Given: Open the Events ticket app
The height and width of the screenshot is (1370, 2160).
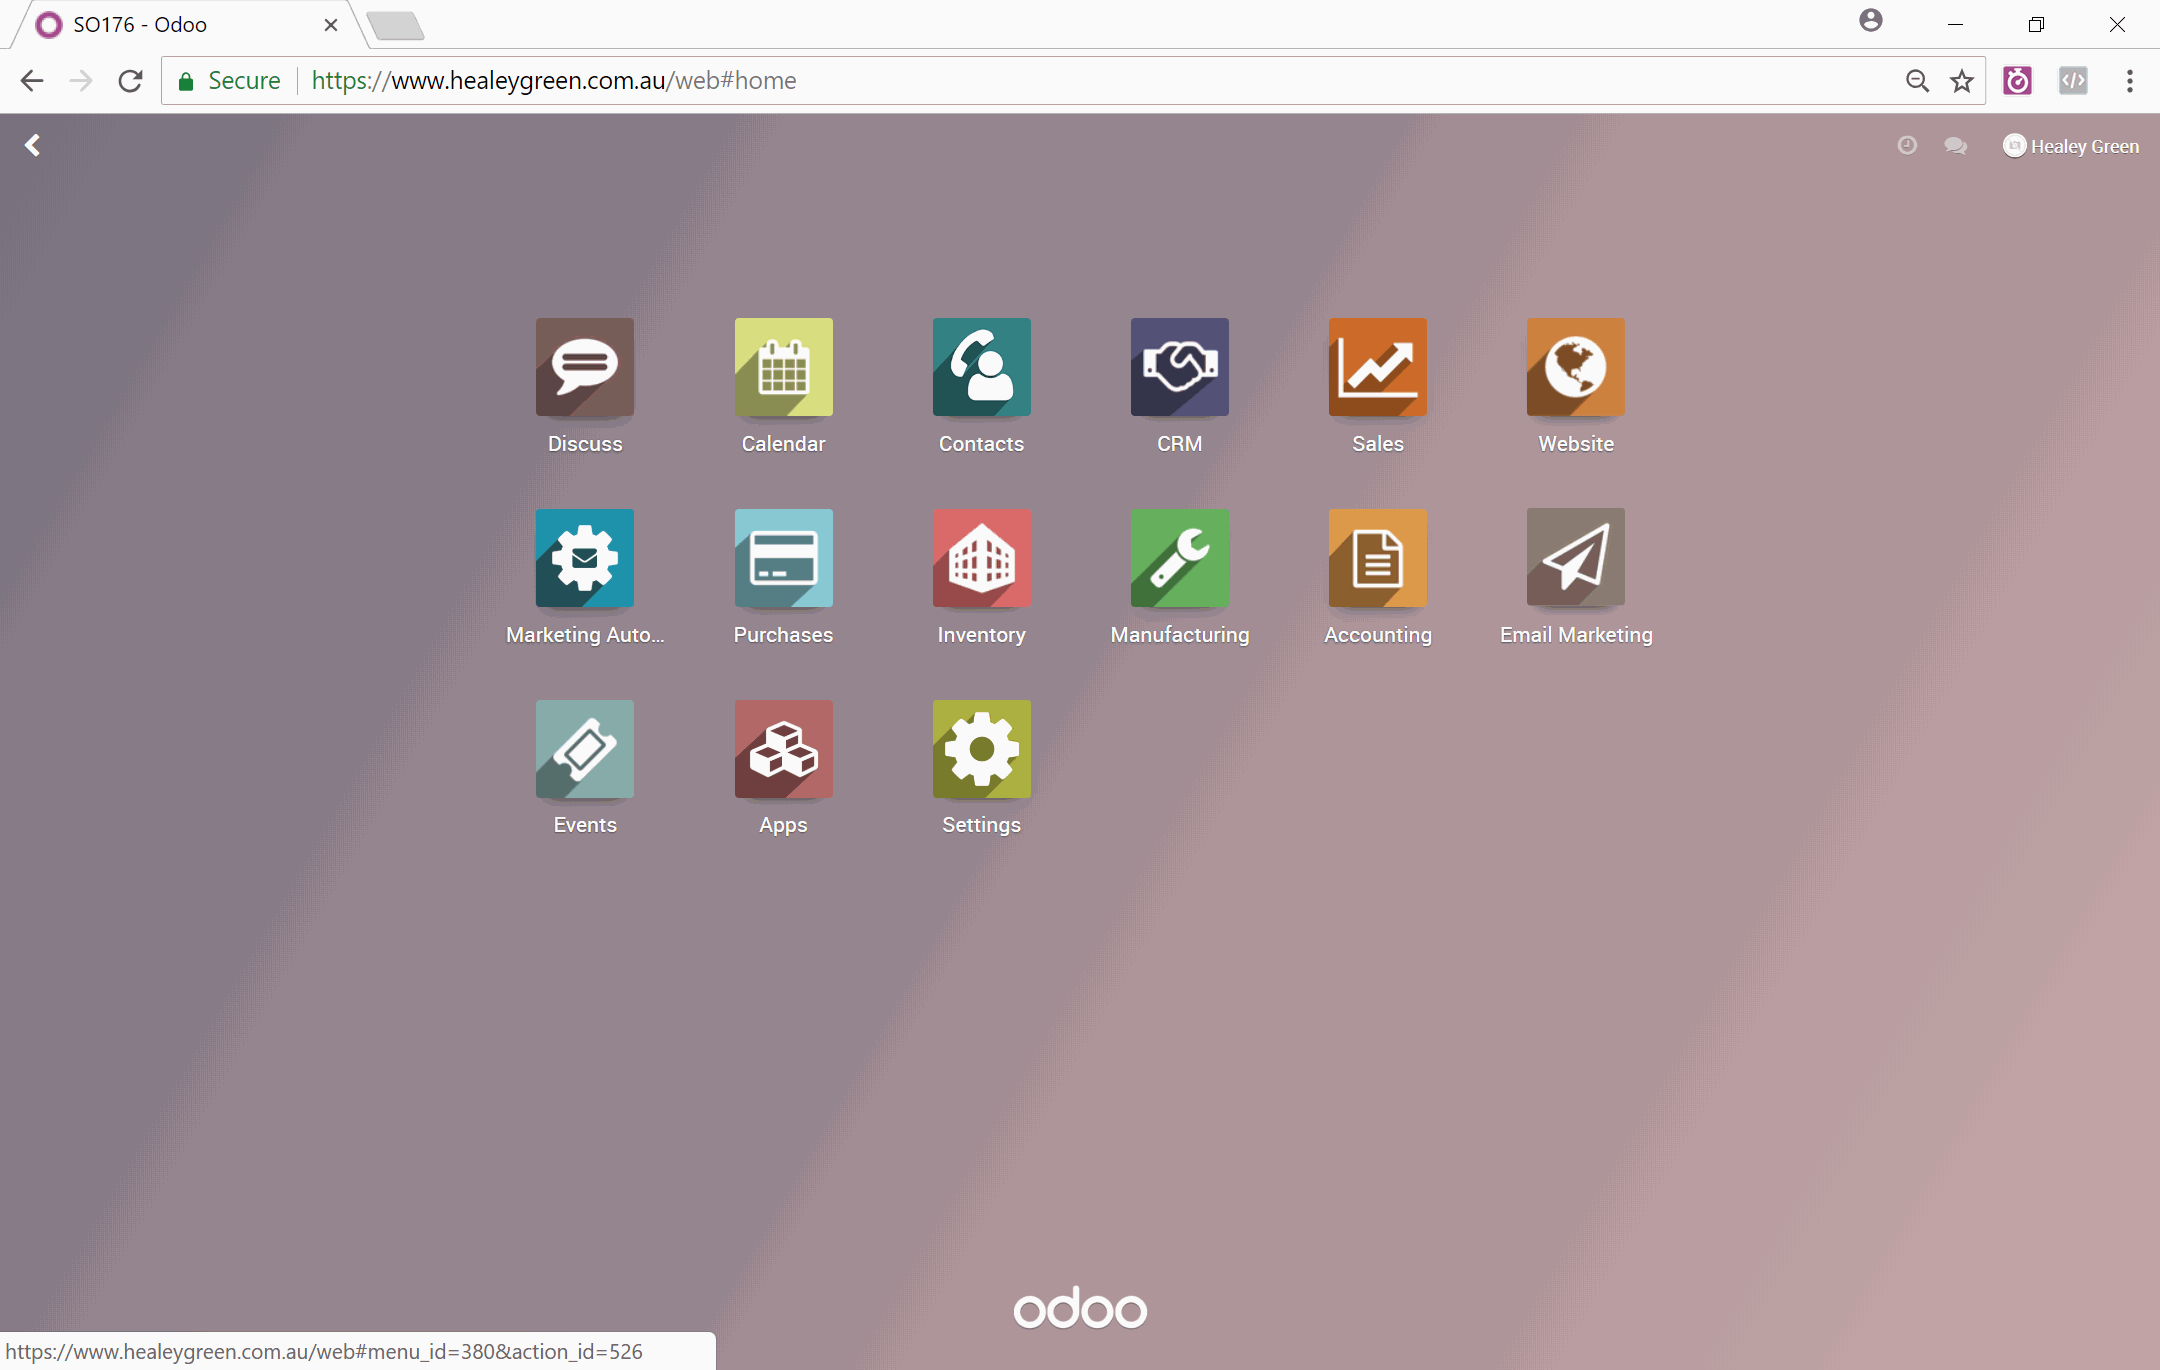Looking at the screenshot, I should 585,749.
